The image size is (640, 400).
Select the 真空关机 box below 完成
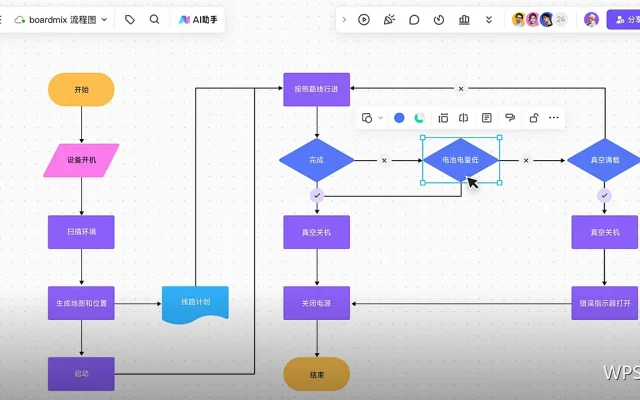[x=317, y=232]
